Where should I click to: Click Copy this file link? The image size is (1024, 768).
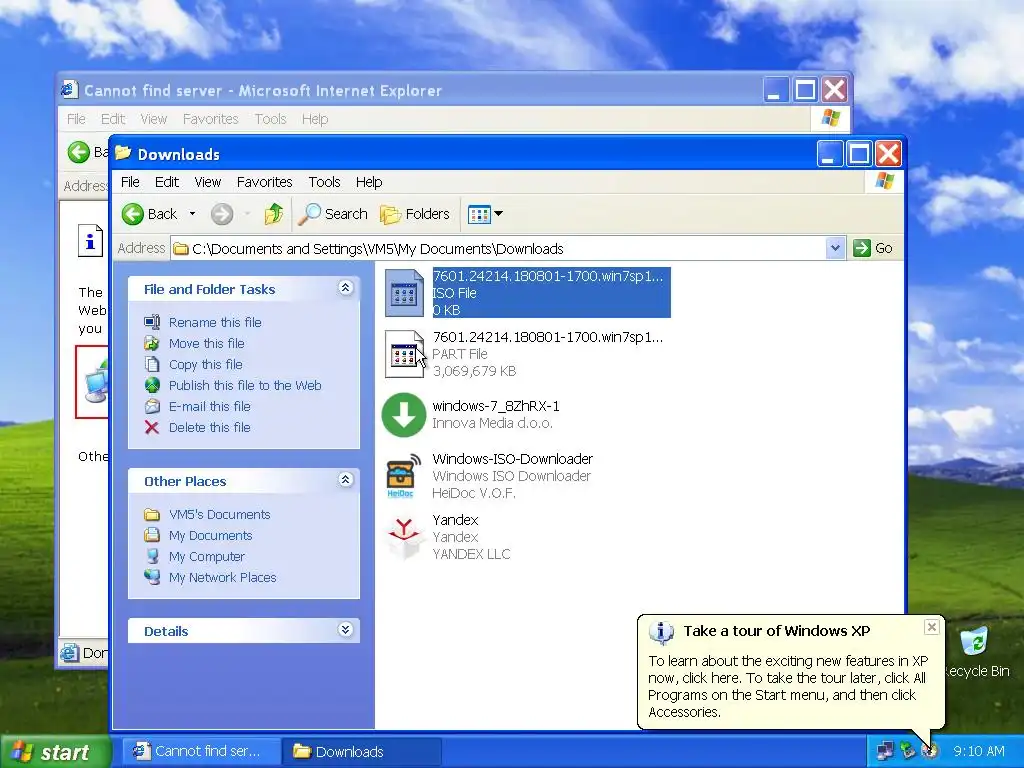coord(206,364)
